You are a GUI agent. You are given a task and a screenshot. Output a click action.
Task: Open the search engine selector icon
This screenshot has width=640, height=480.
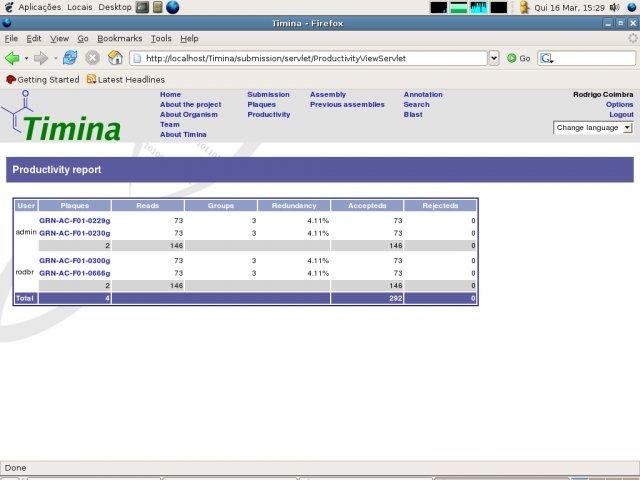tap(547, 59)
